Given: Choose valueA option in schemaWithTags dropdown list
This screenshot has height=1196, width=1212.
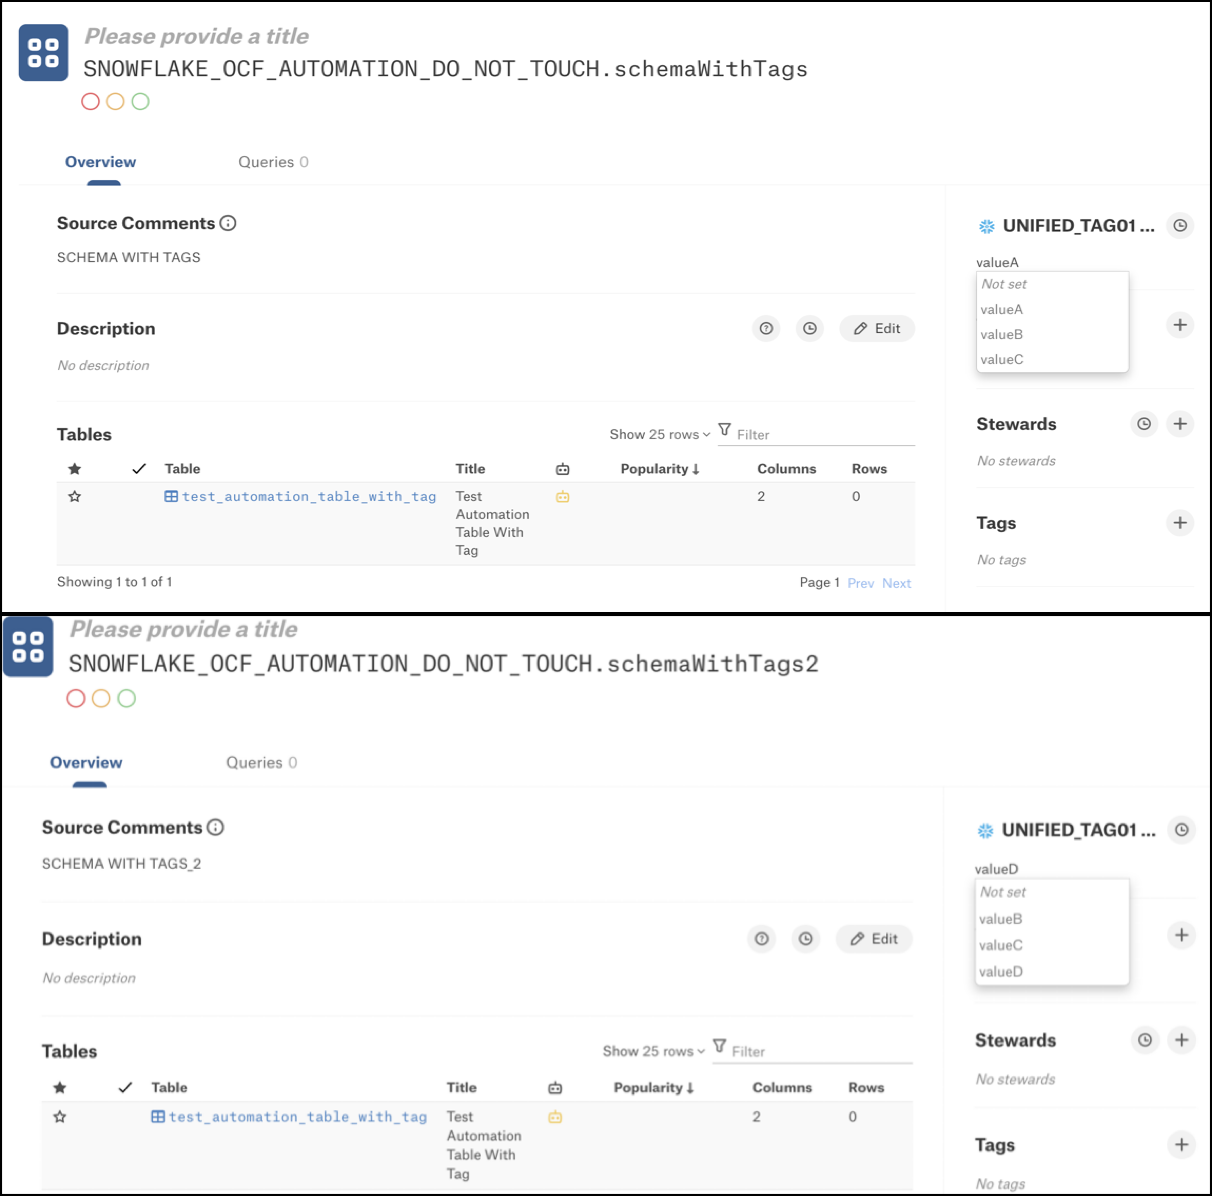Looking at the screenshot, I should click(1052, 309).
